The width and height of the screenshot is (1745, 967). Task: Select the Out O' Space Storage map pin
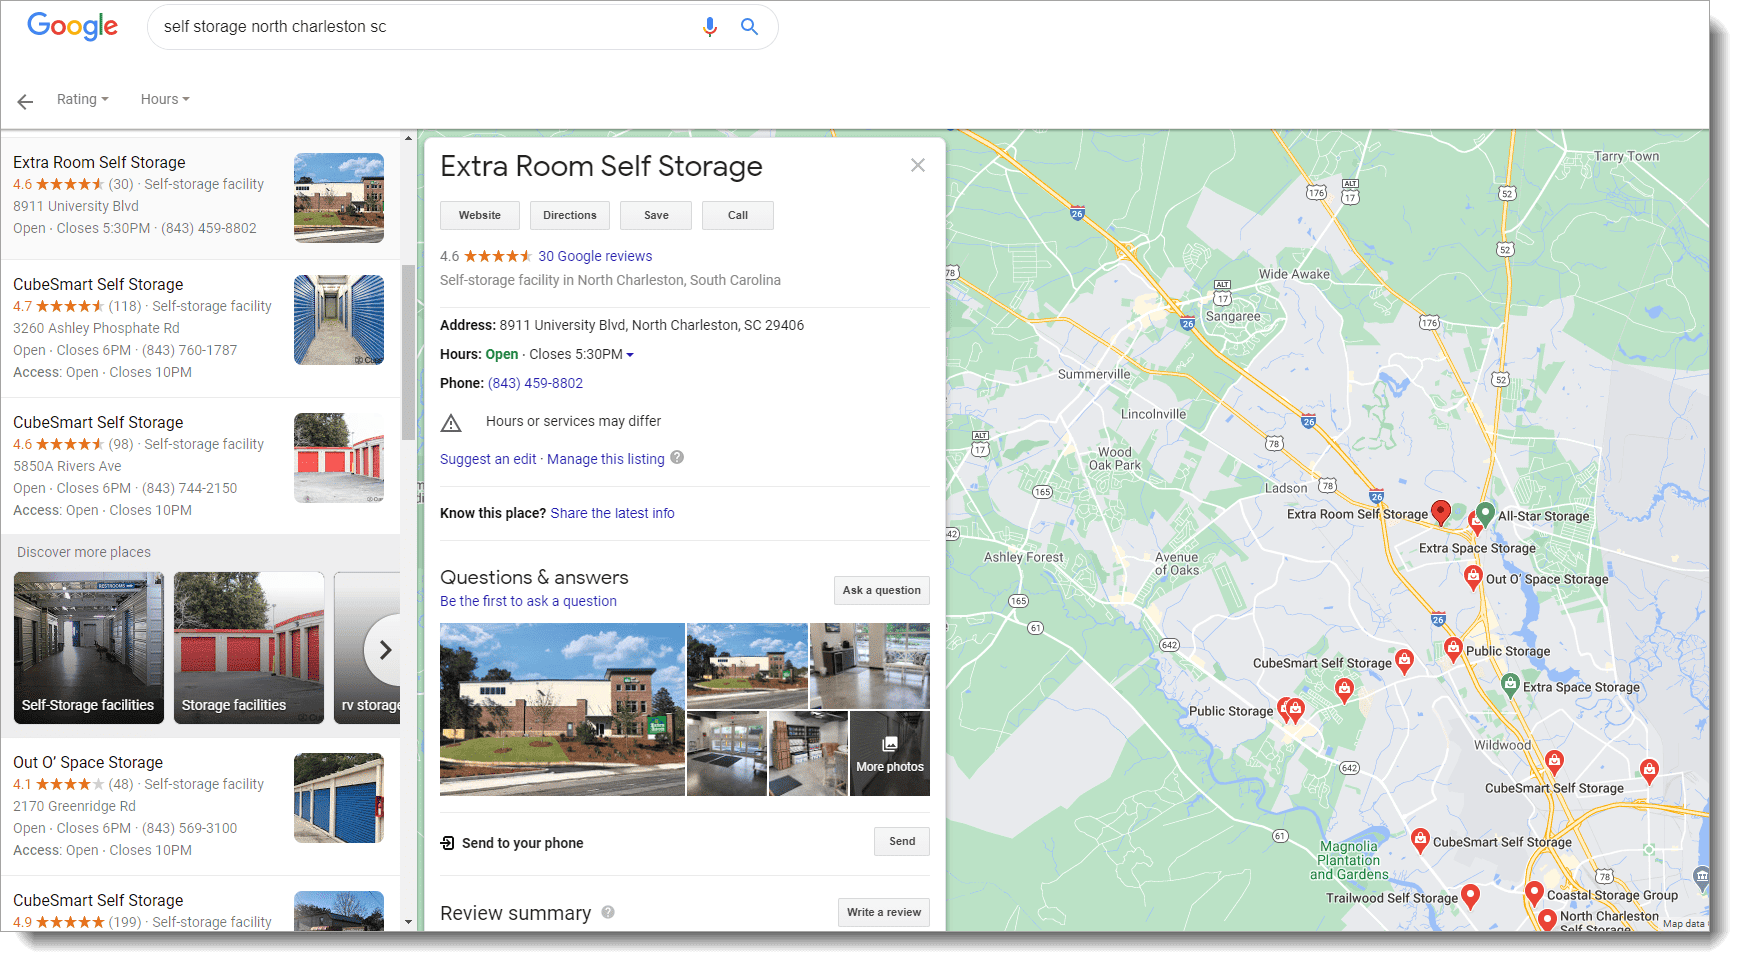(1473, 577)
